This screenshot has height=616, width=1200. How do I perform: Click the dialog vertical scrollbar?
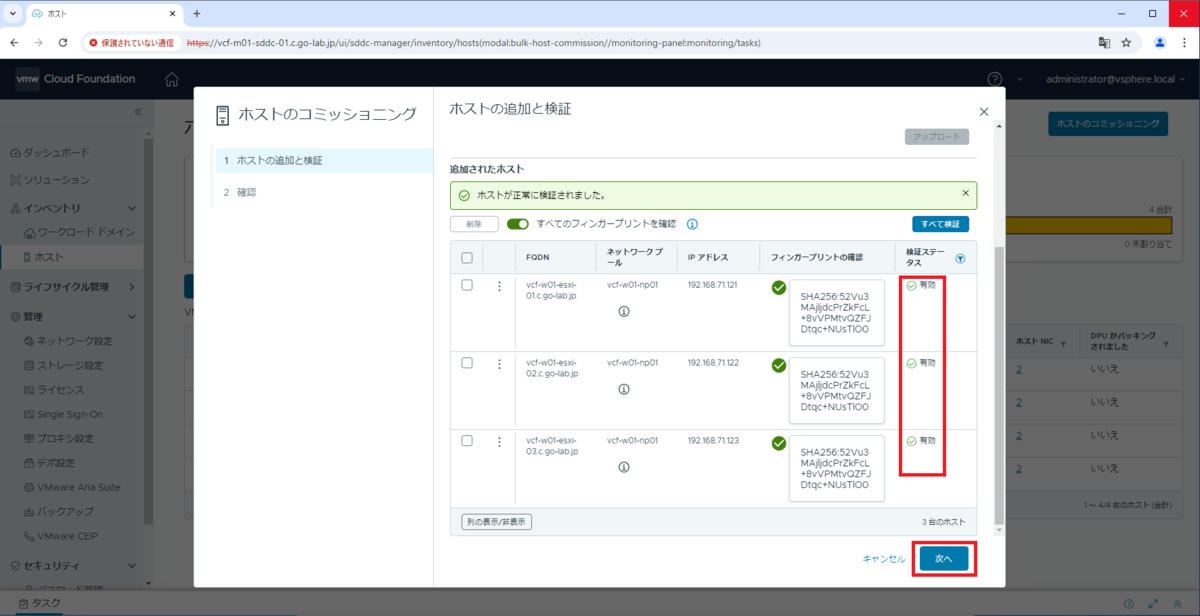(x=999, y=385)
